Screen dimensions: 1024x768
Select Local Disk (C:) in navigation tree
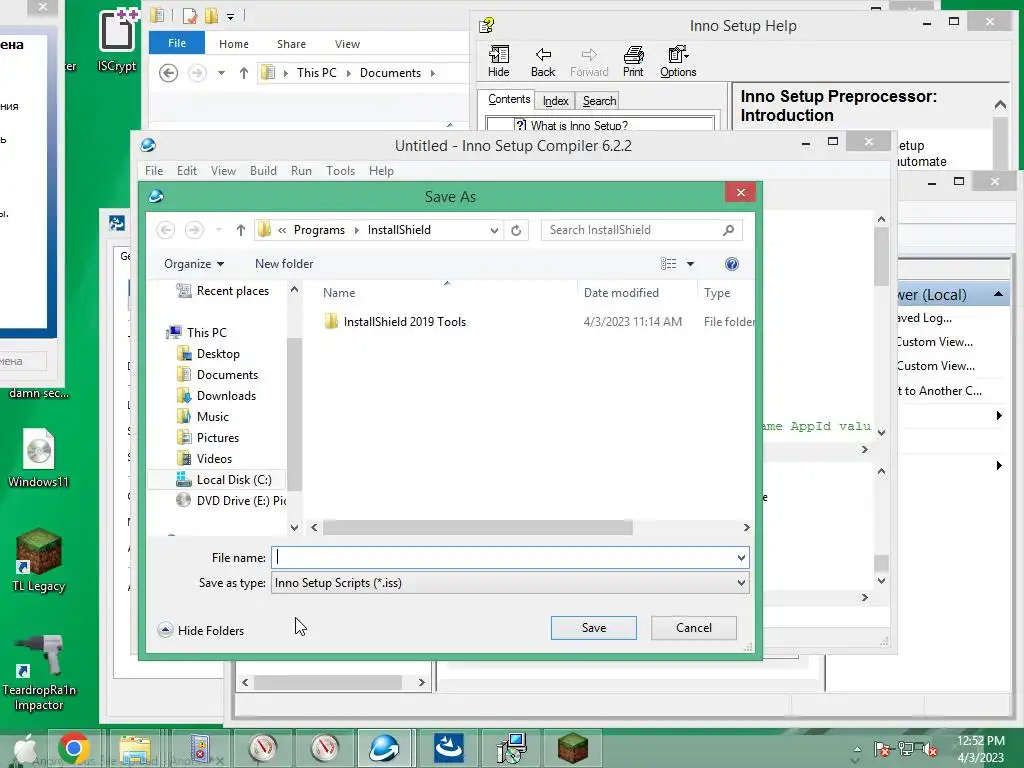coord(234,479)
